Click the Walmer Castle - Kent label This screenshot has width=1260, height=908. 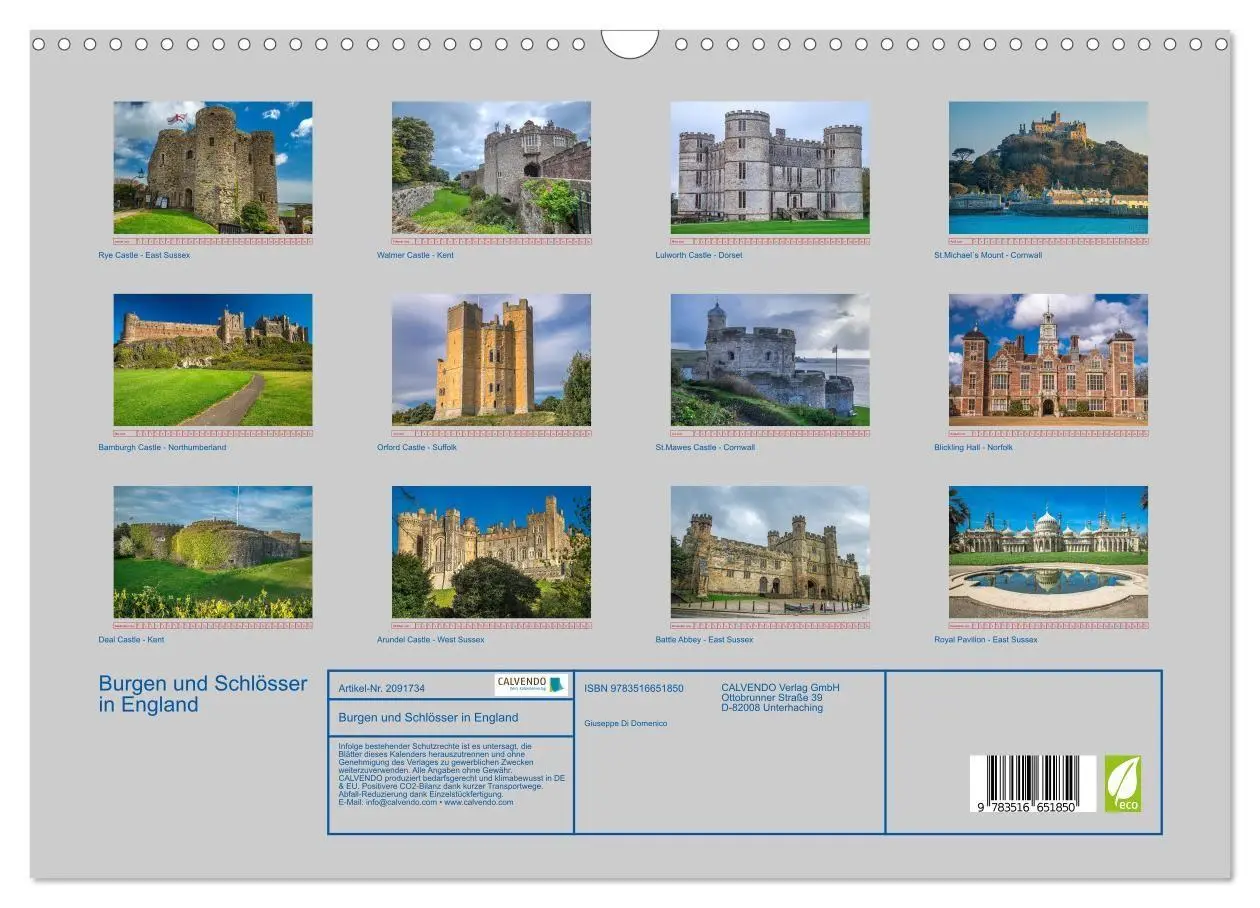point(418,255)
